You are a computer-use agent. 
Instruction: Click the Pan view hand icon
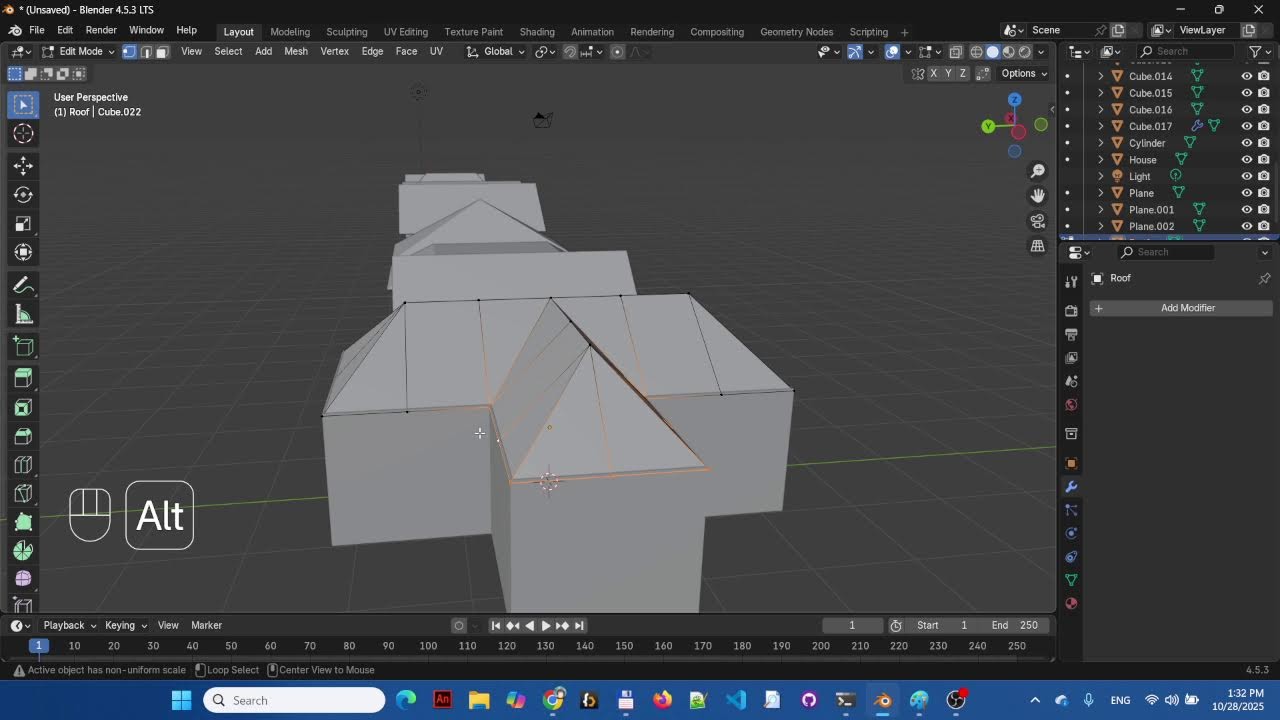1038,196
